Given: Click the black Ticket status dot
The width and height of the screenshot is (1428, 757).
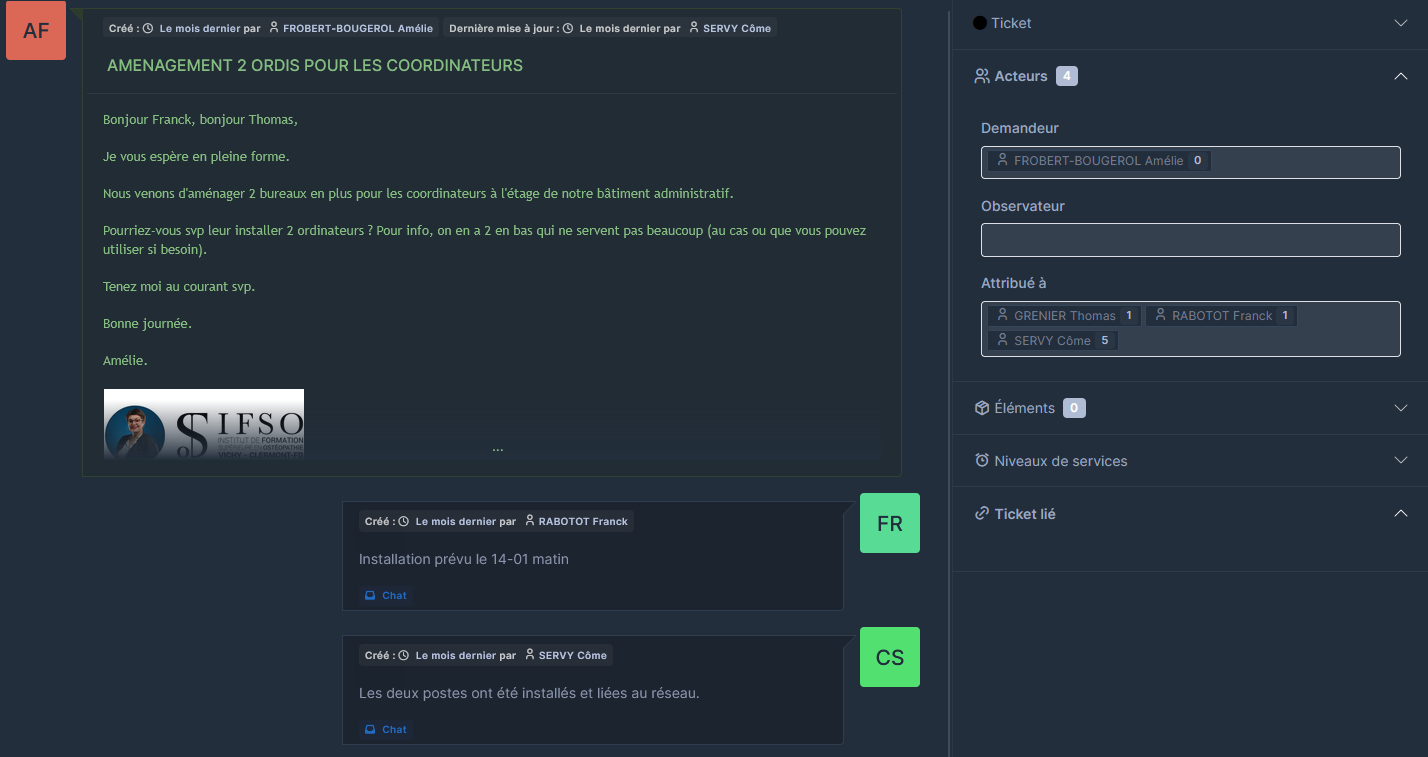Looking at the screenshot, I should [x=980, y=23].
